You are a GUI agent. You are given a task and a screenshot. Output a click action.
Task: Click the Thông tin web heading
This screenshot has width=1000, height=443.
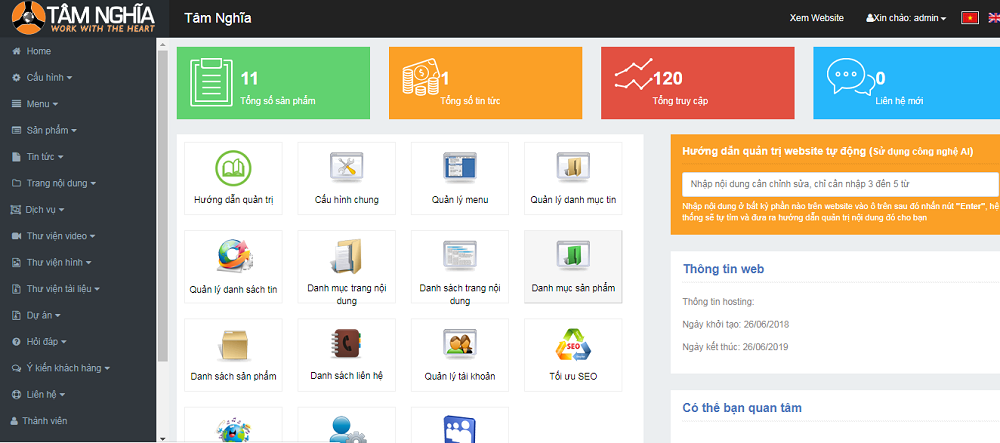coord(723,269)
